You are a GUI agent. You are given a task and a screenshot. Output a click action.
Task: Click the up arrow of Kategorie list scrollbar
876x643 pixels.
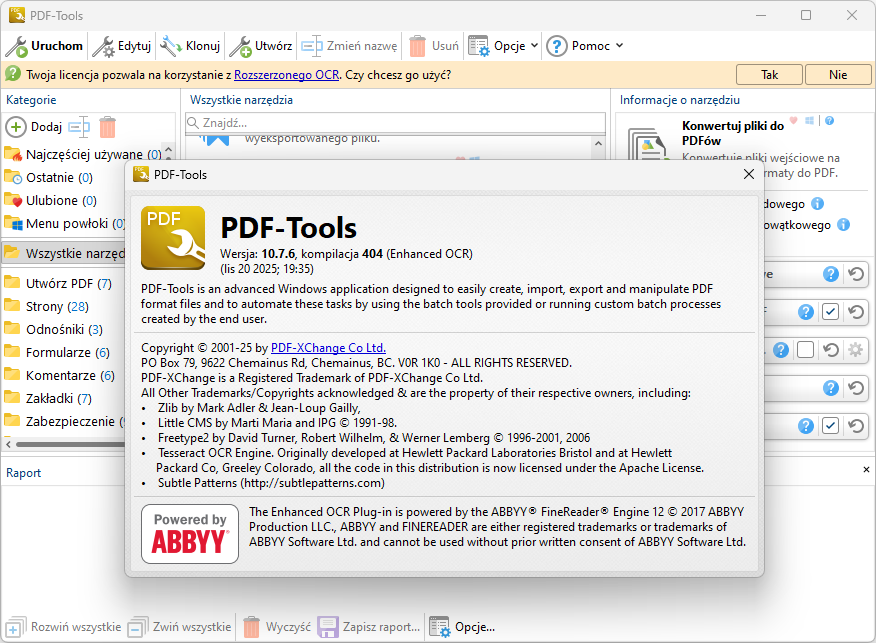(169, 149)
